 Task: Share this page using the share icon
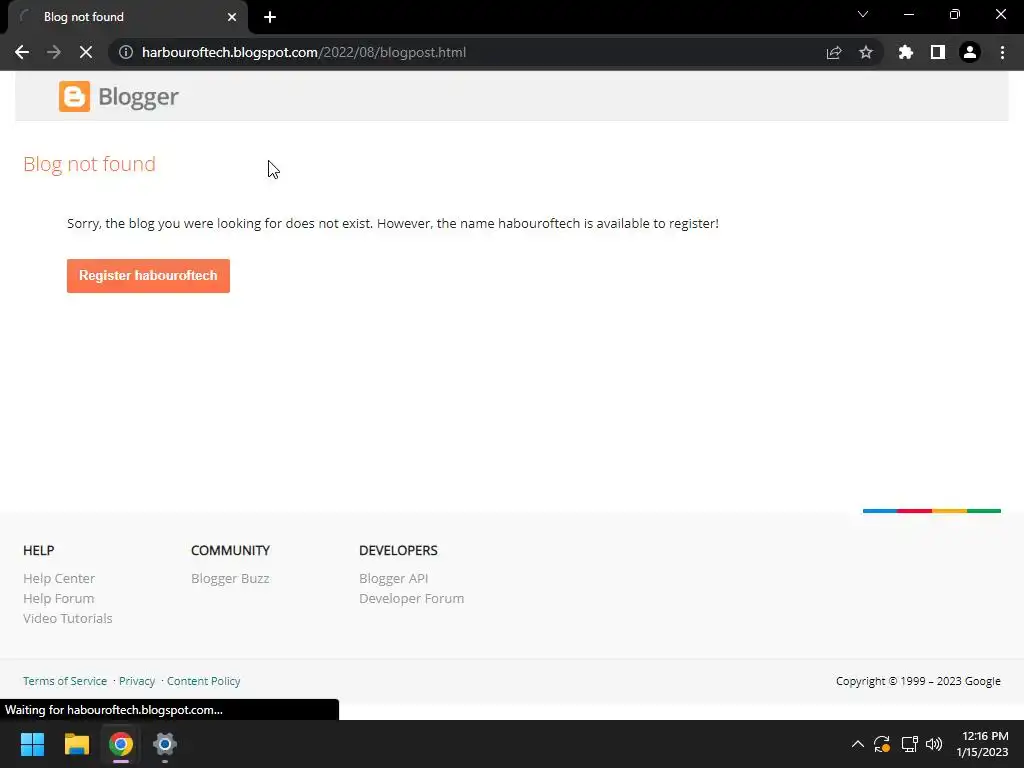pyautogui.click(x=834, y=52)
